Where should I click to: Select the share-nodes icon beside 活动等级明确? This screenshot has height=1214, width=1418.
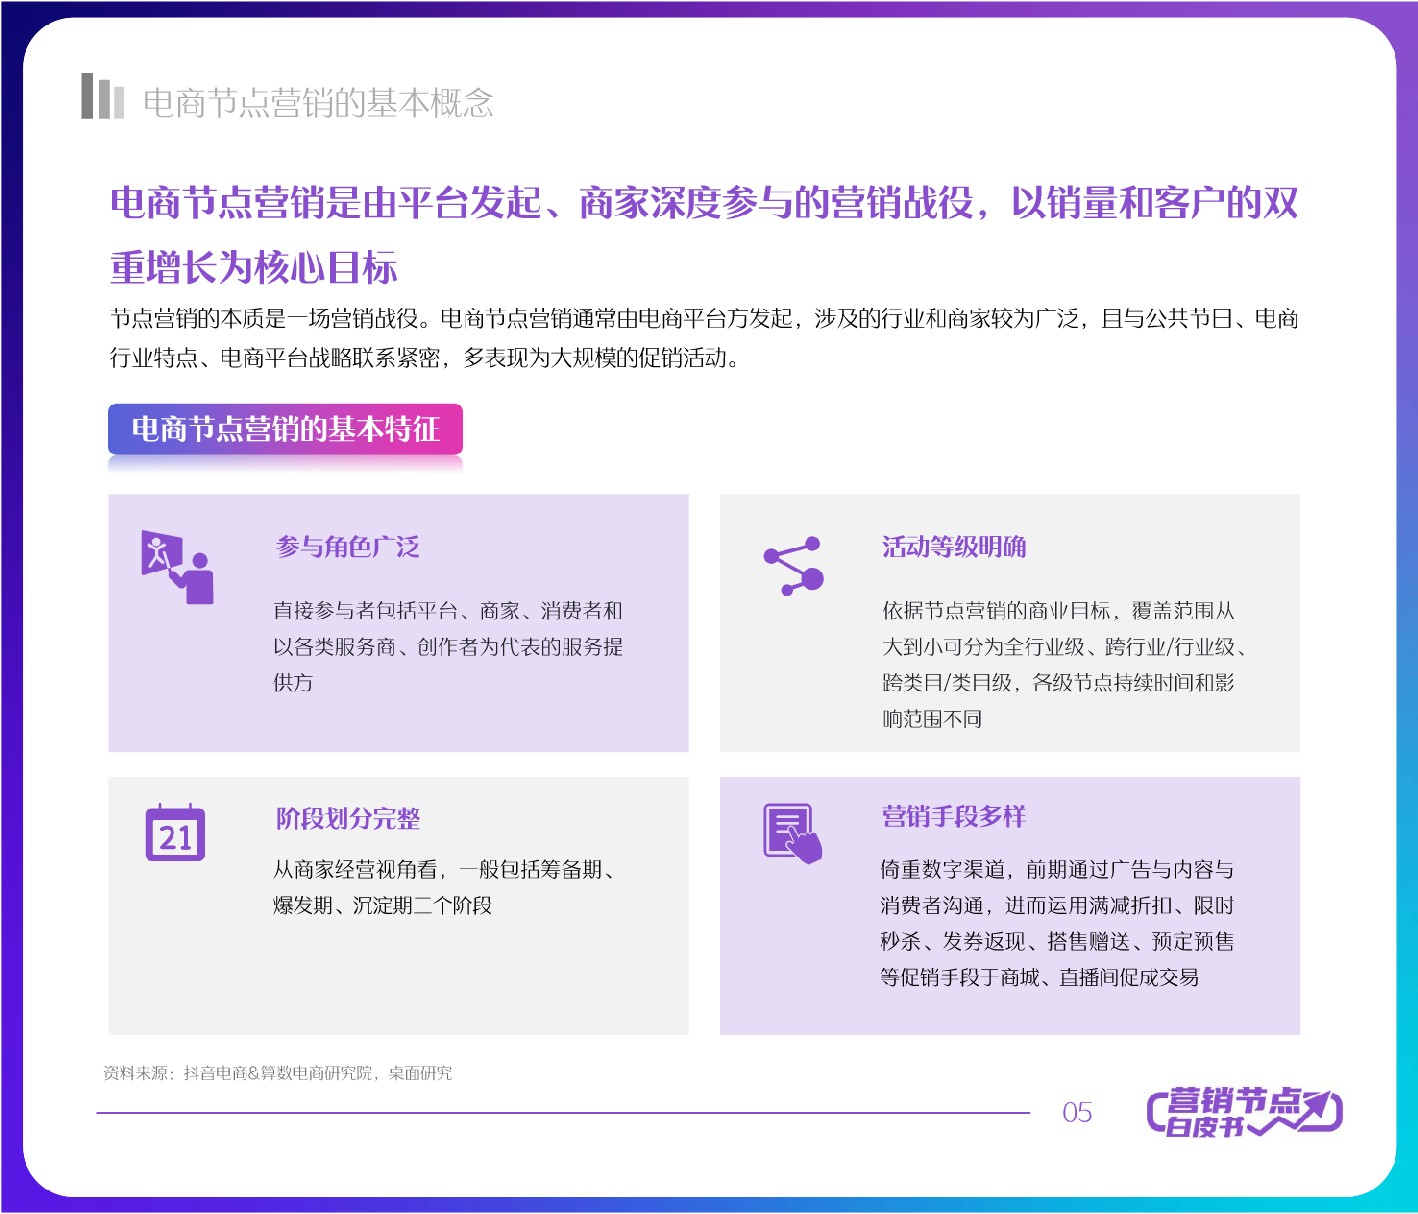click(x=795, y=565)
